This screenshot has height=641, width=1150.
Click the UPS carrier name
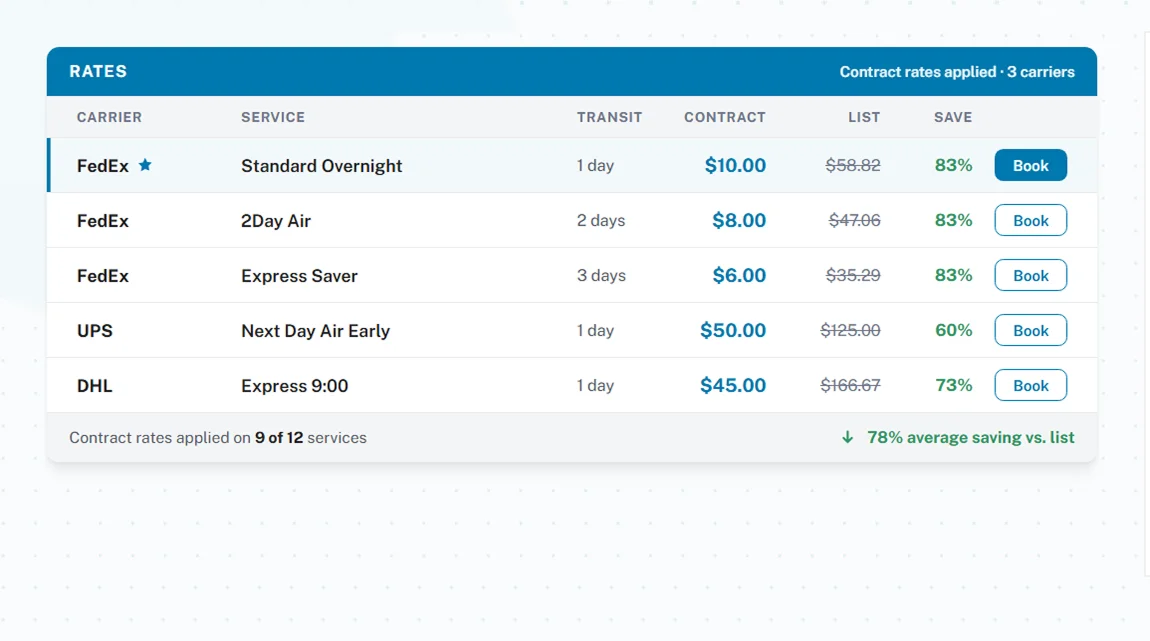(95, 331)
